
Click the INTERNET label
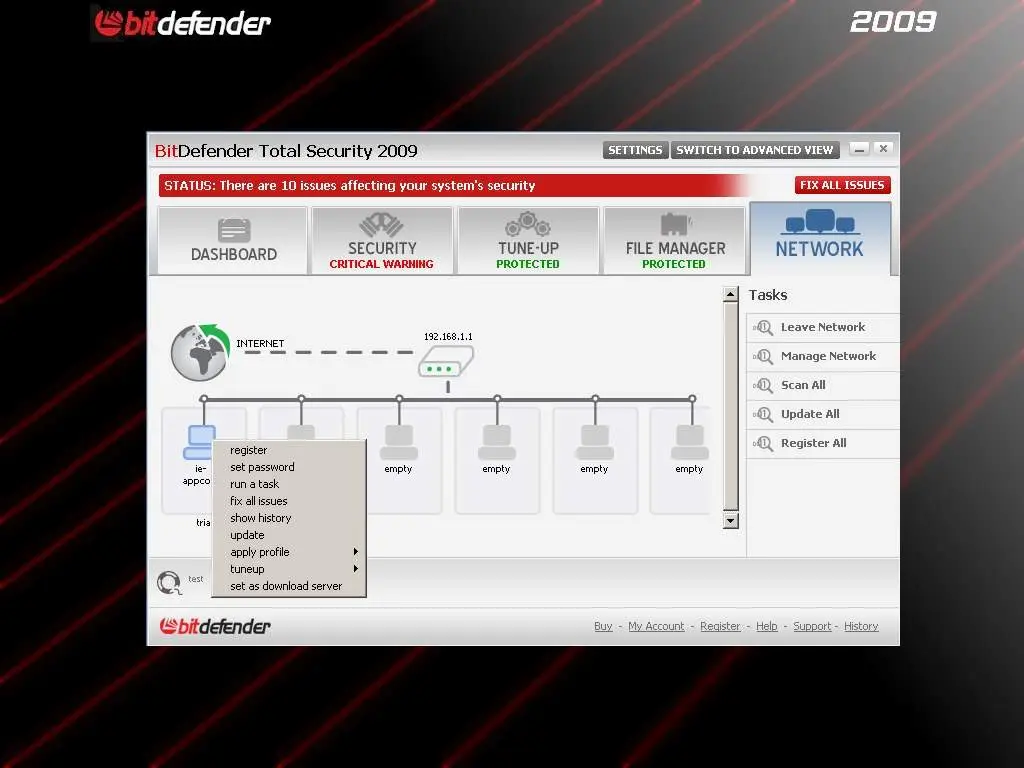coord(260,344)
